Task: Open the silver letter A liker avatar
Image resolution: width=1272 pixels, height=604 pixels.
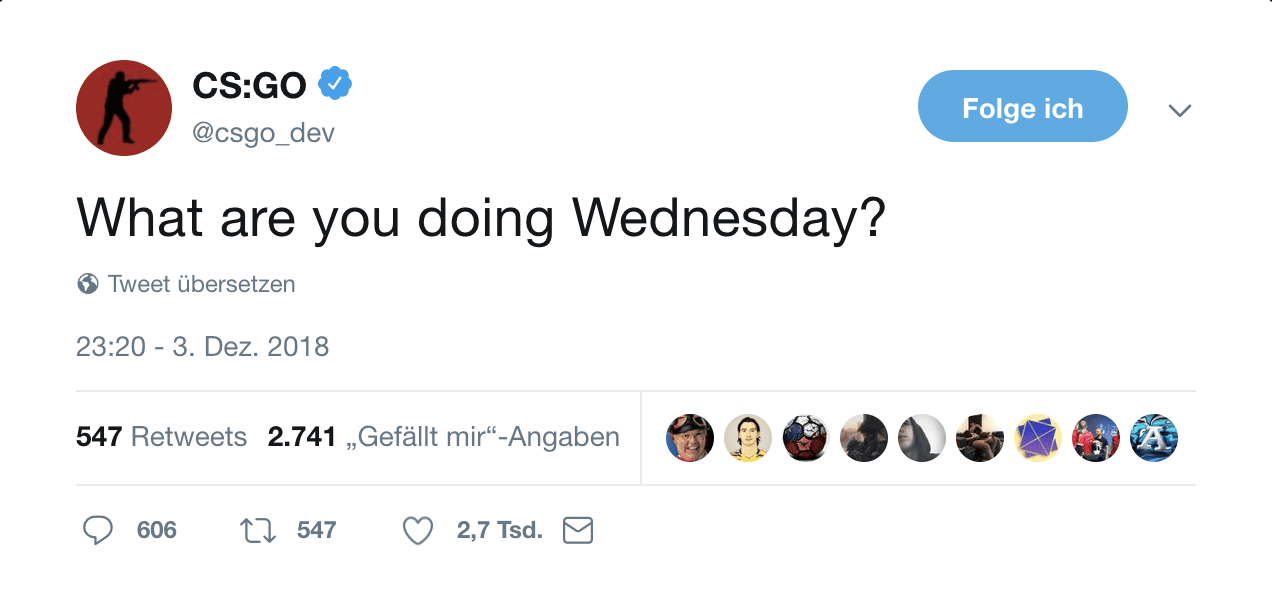Action: click(x=1154, y=438)
